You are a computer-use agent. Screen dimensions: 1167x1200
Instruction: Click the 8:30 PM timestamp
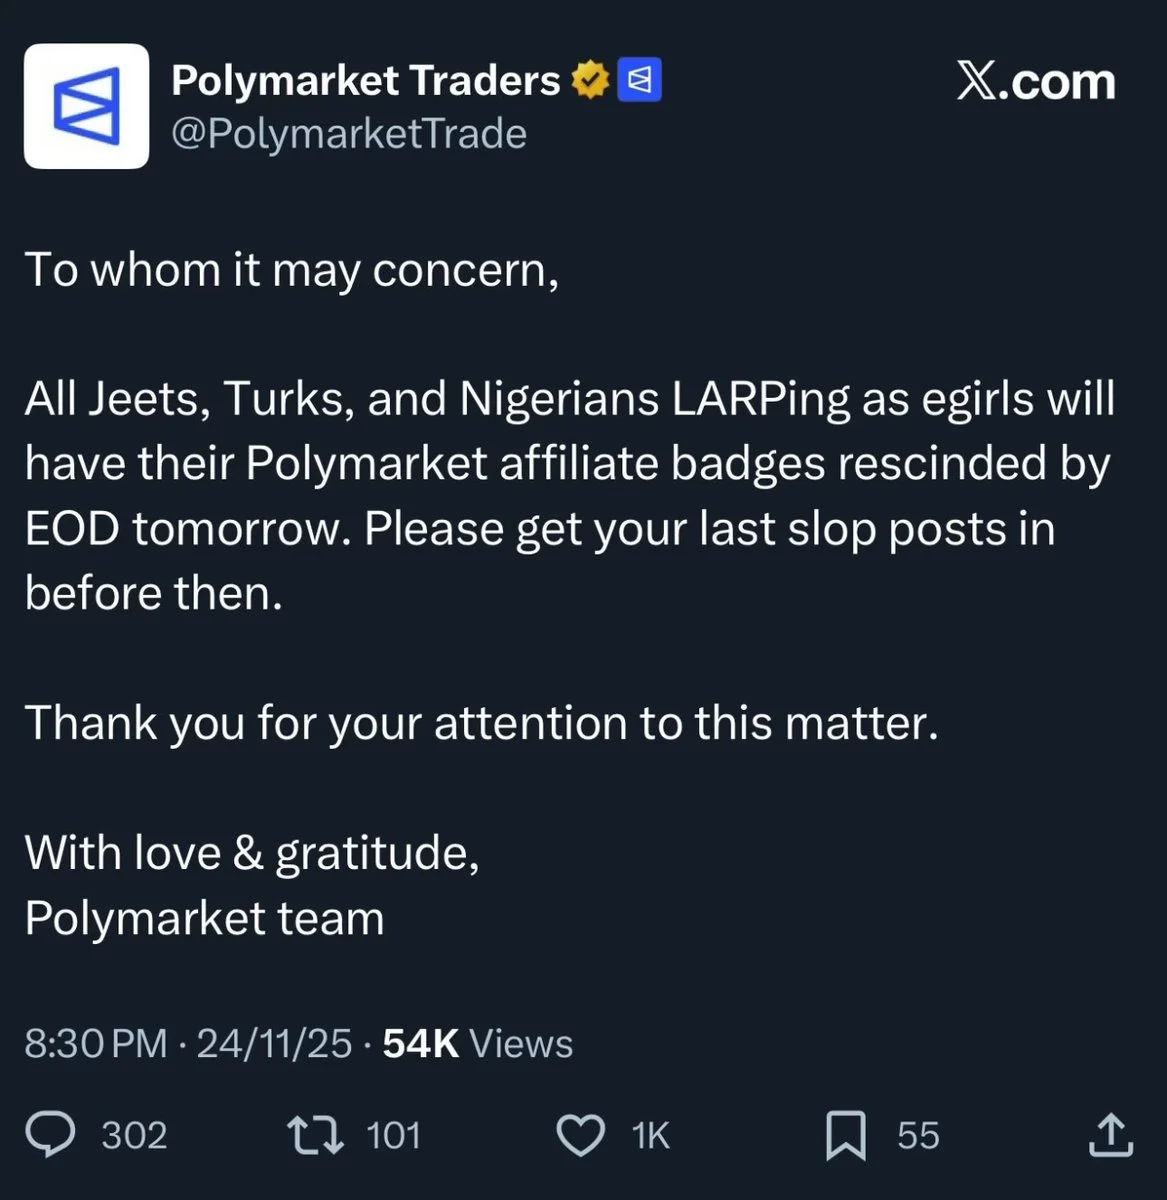95,1044
